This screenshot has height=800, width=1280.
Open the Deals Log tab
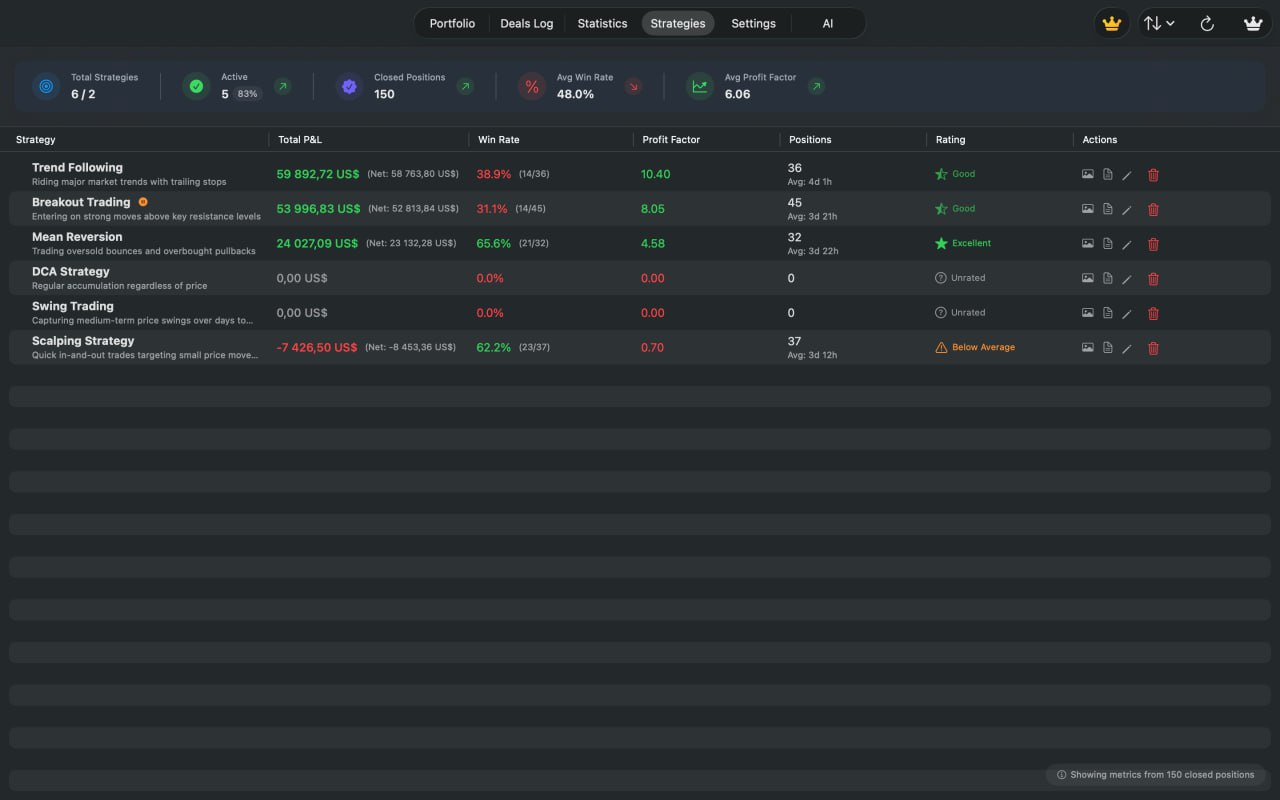pyautogui.click(x=526, y=23)
